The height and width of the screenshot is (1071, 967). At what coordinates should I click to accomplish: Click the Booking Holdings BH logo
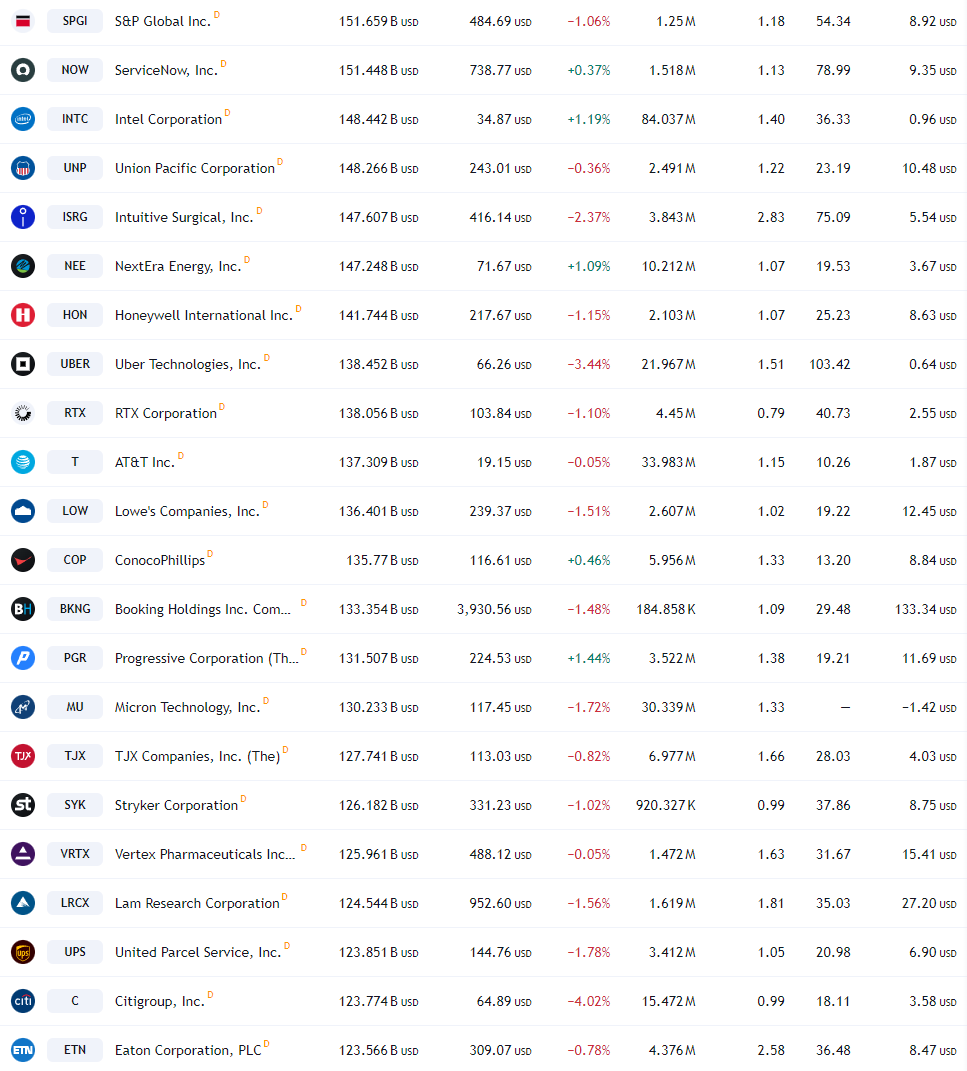[x=23, y=609]
